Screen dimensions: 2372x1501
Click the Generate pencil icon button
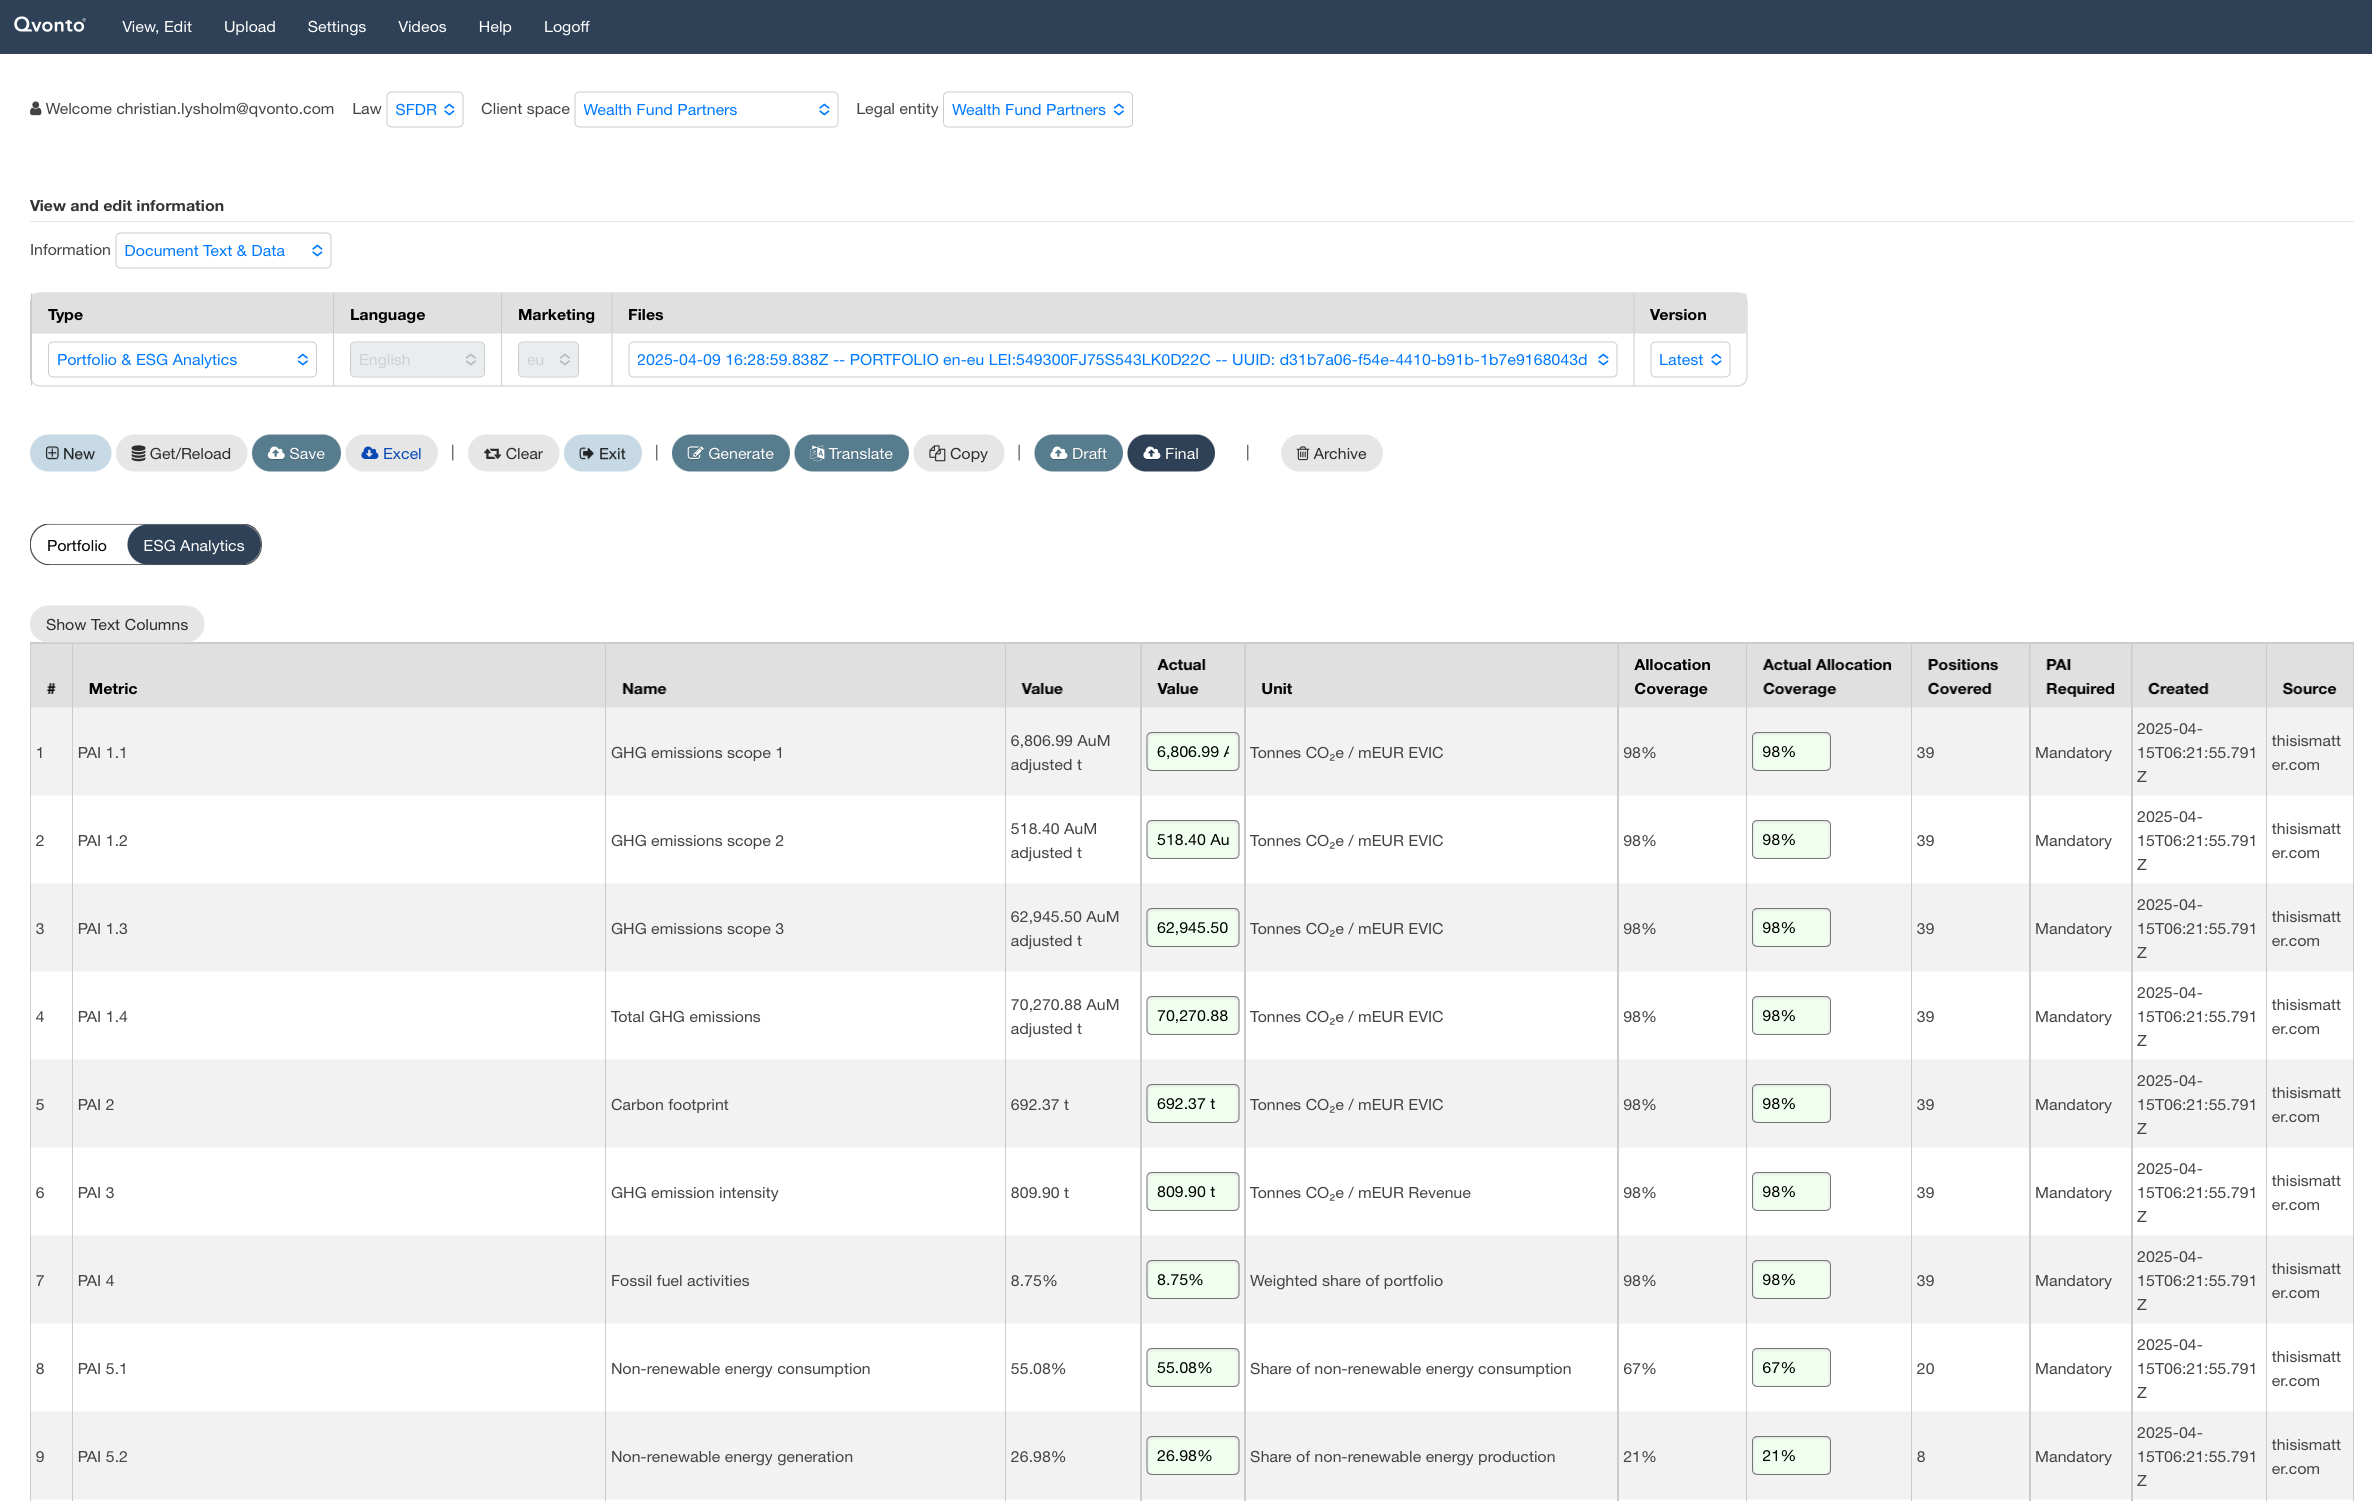(730, 453)
